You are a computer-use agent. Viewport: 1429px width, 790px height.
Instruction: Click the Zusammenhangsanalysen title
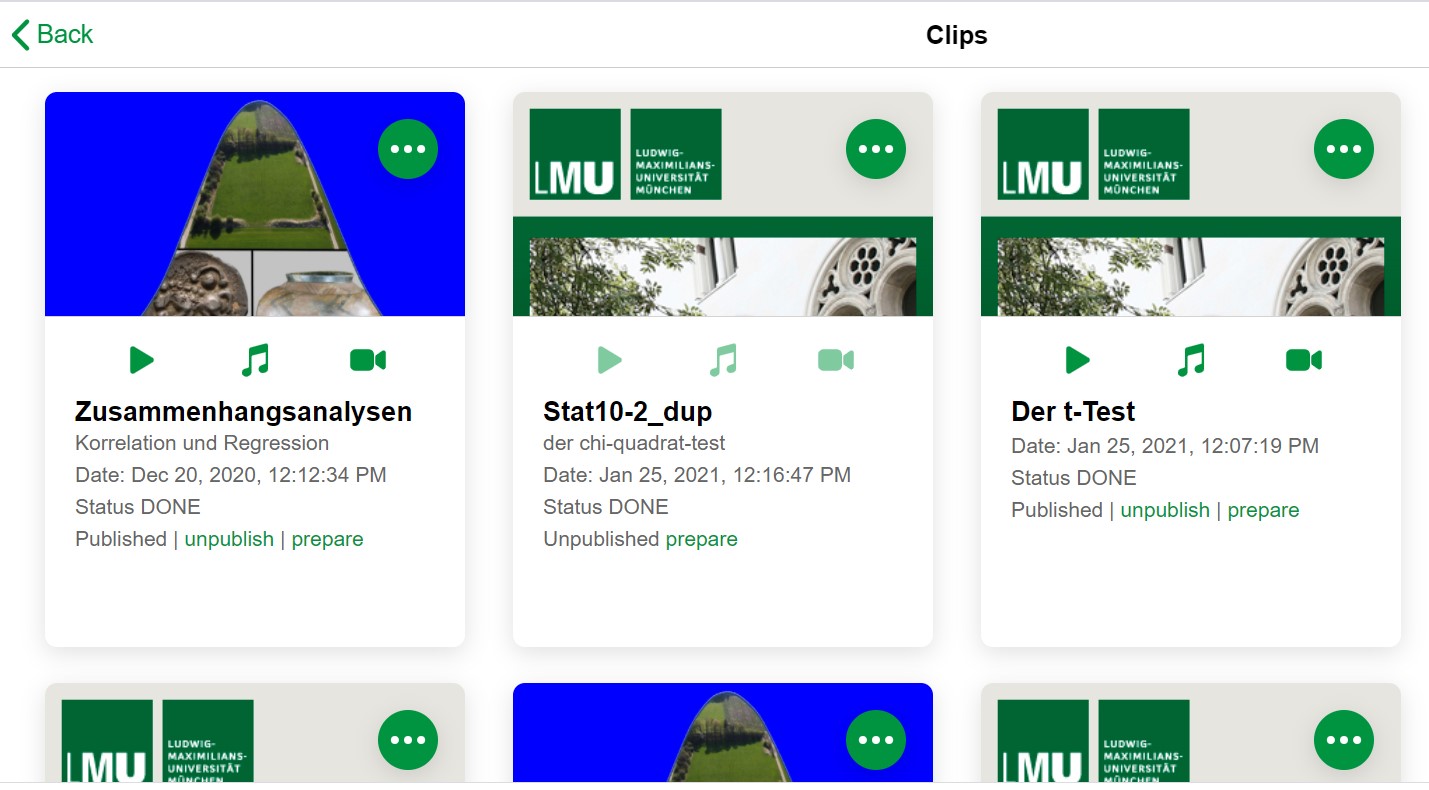click(243, 412)
